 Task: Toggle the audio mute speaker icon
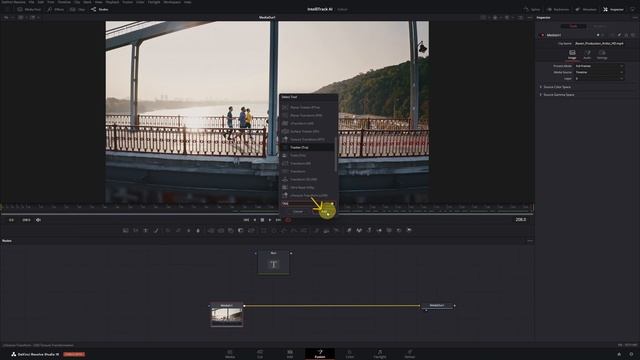pyautogui.click(x=38, y=220)
